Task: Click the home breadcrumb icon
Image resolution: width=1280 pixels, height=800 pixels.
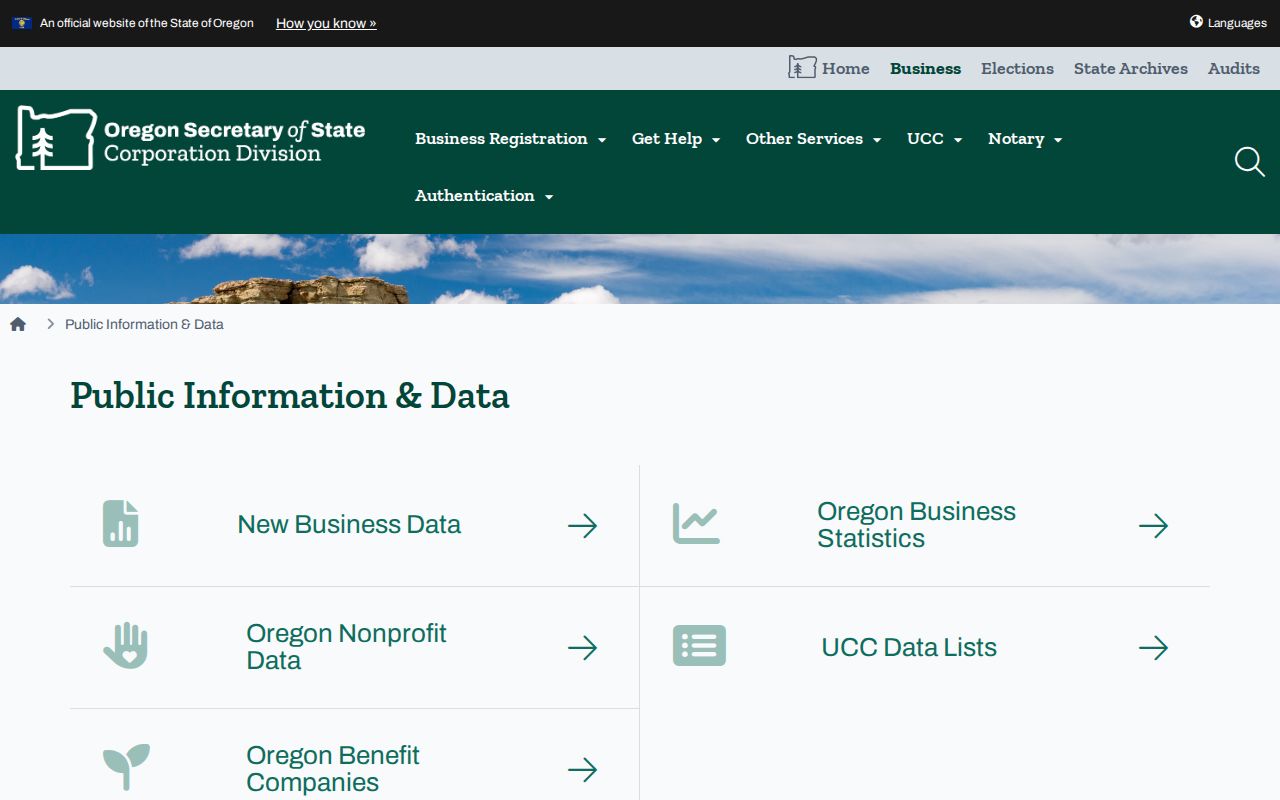Action: (18, 324)
